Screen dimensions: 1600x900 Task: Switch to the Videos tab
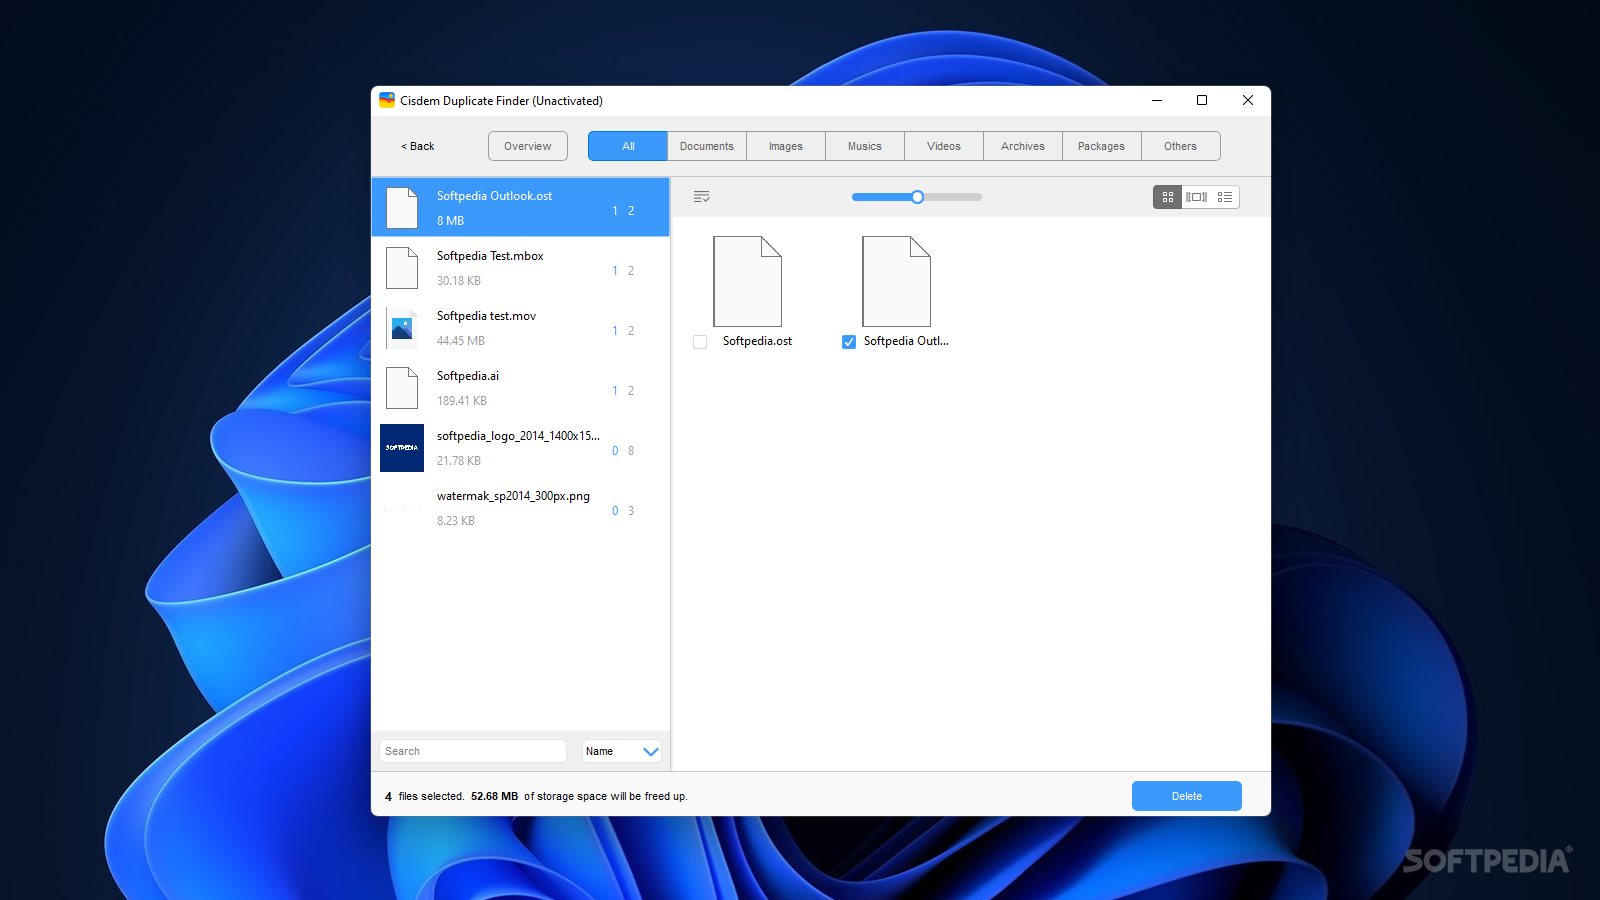[x=944, y=146]
